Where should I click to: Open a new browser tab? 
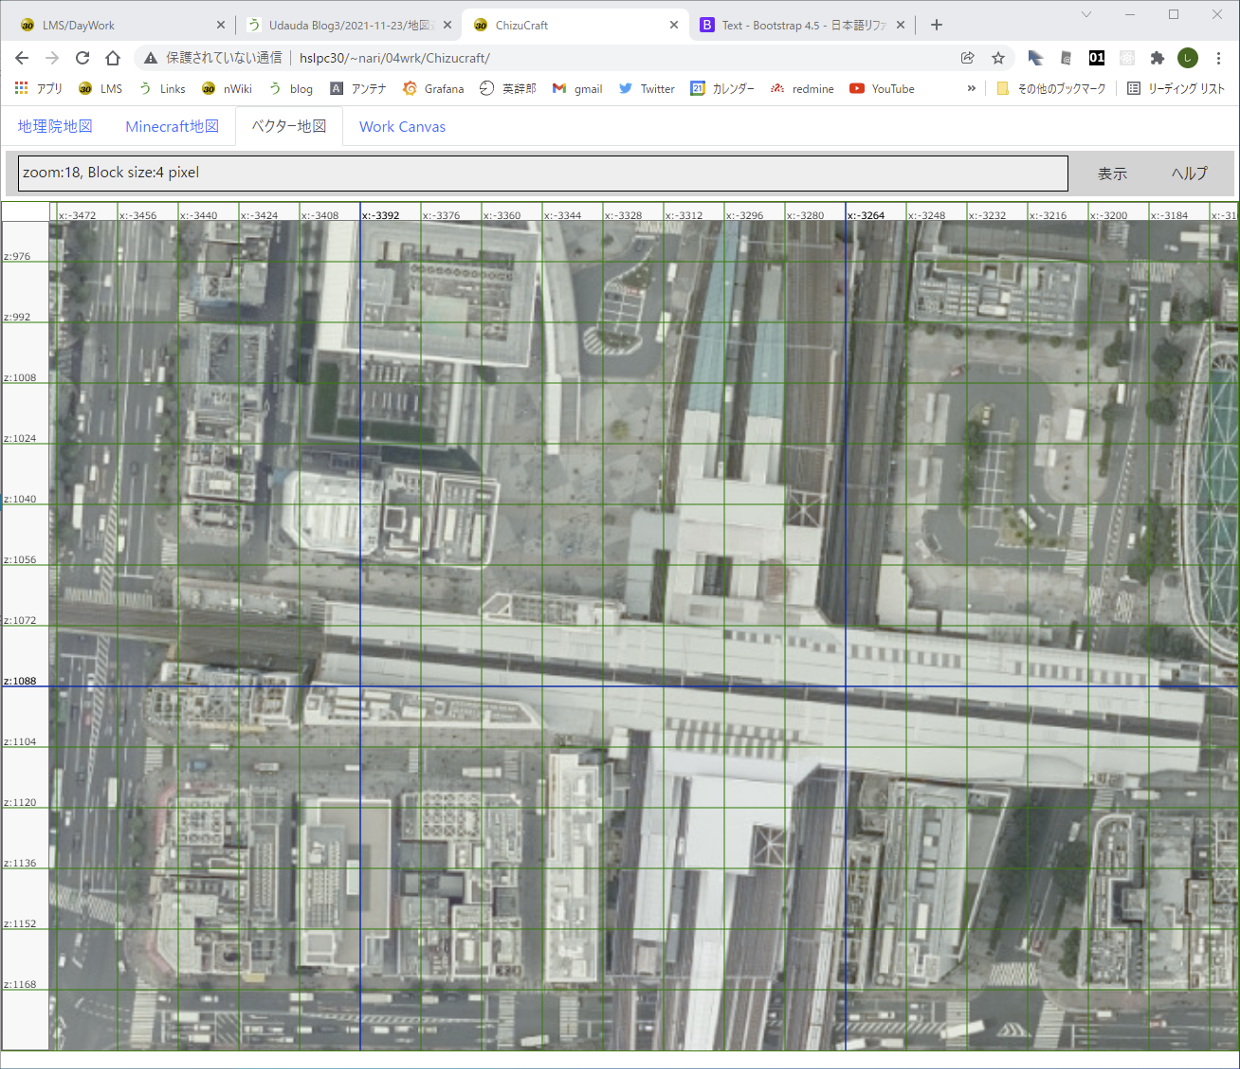click(936, 25)
